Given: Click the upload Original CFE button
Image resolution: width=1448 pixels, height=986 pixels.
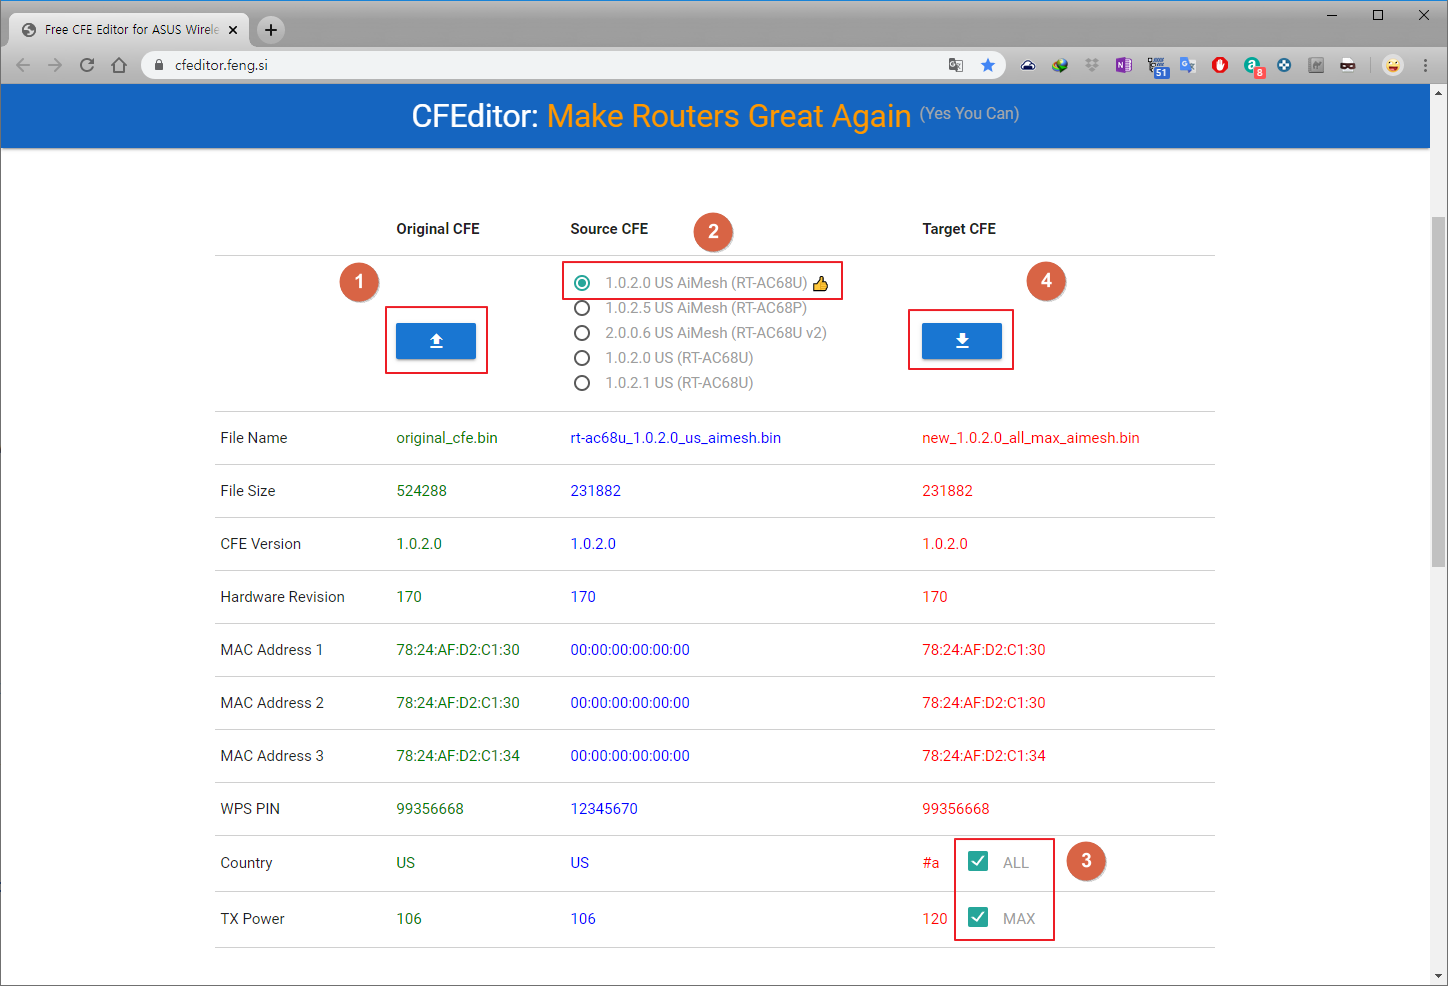Looking at the screenshot, I should tap(436, 341).
